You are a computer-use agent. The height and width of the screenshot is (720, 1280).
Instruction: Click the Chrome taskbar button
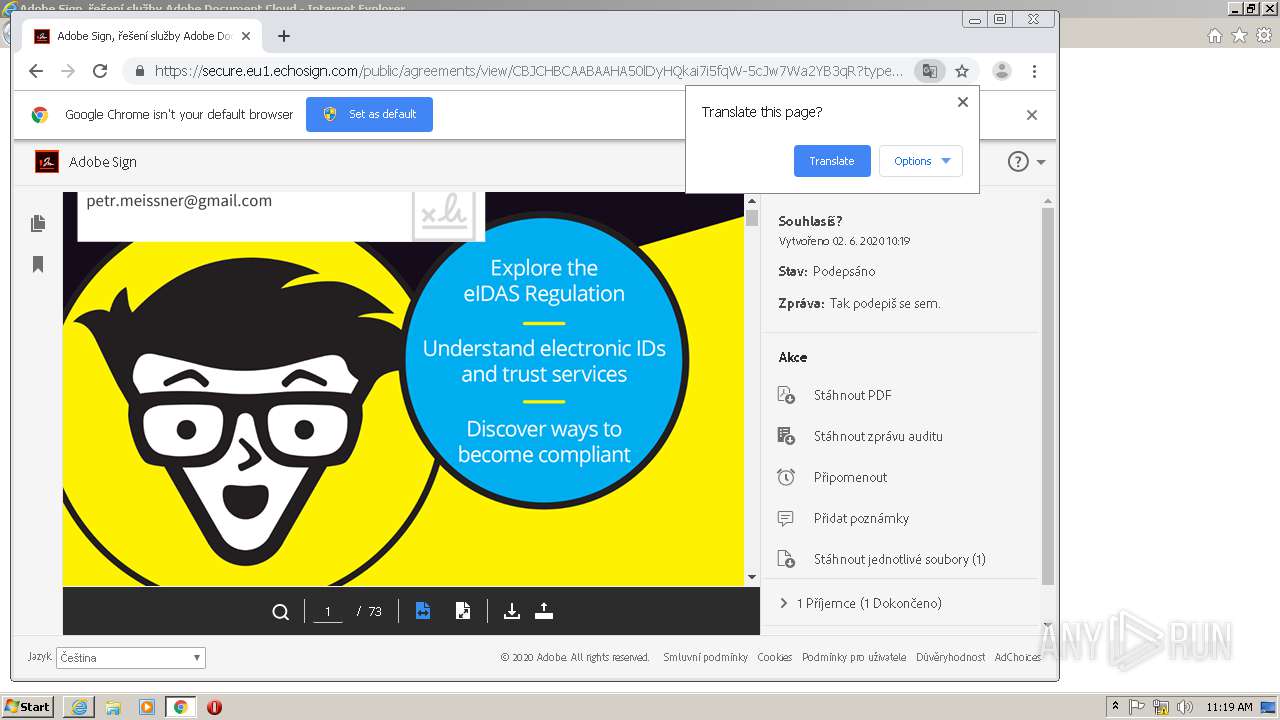pos(180,707)
